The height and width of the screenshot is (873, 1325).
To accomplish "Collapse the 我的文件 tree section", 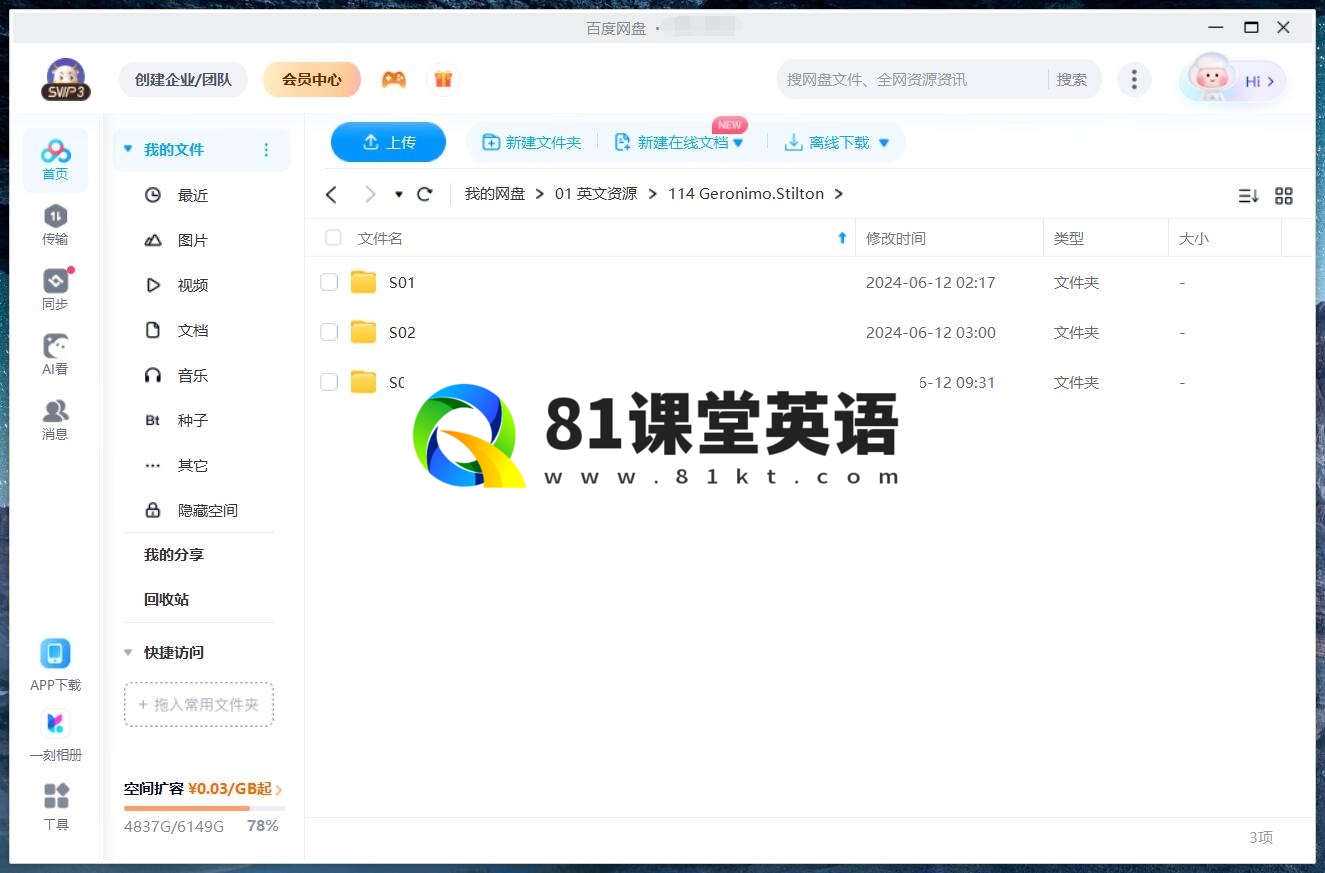I will [128, 149].
